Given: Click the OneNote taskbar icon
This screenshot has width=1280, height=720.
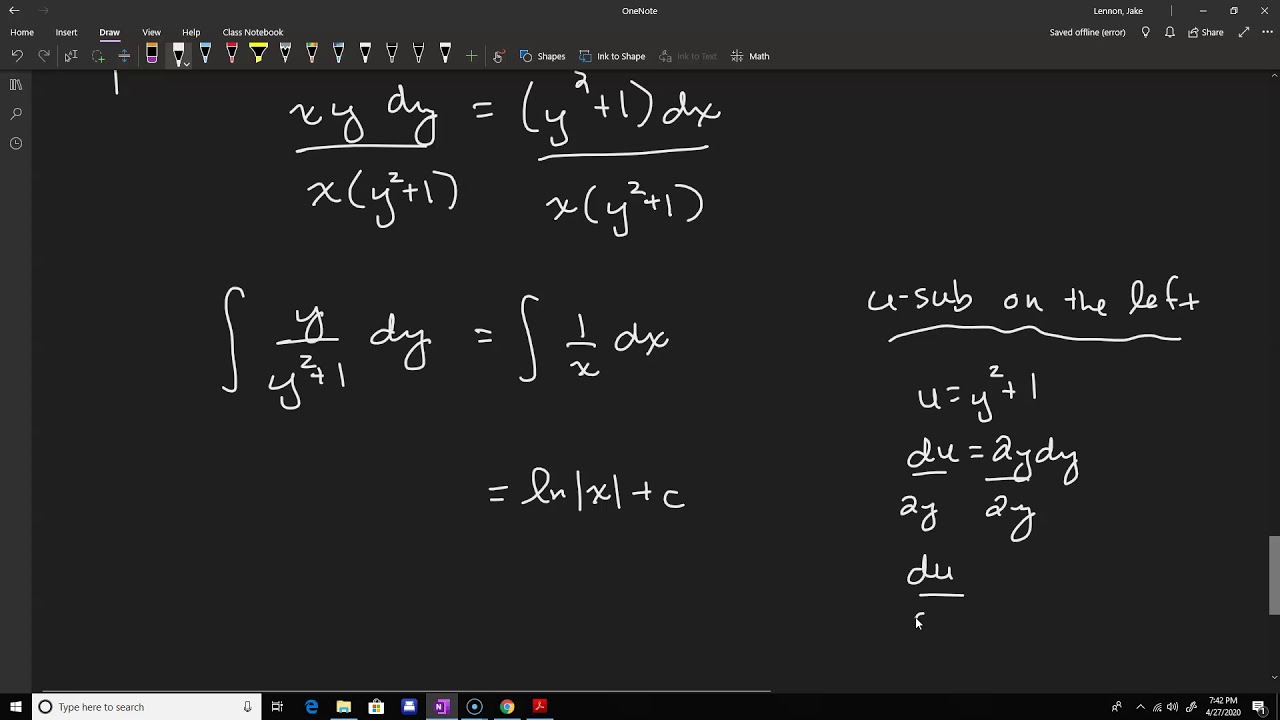Looking at the screenshot, I should pyautogui.click(x=441, y=707).
